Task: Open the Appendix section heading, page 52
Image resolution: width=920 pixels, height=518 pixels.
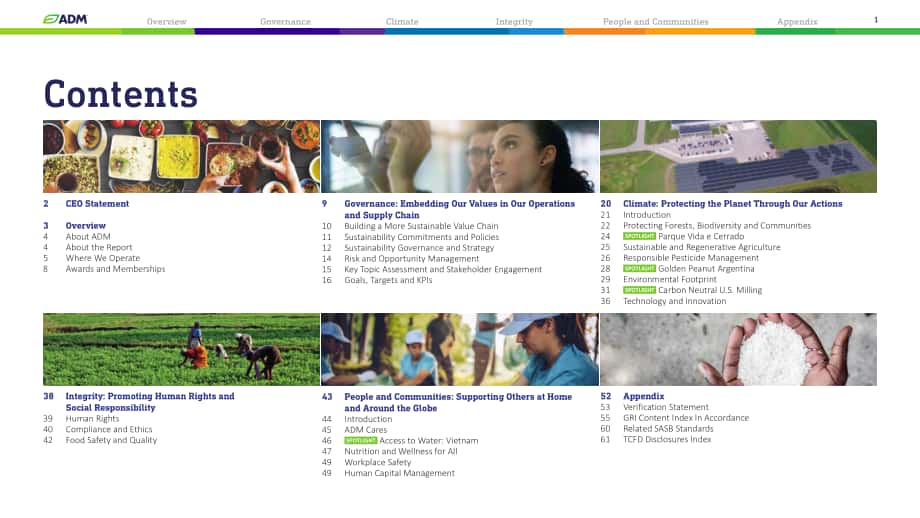Action: click(x=643, y=396)
